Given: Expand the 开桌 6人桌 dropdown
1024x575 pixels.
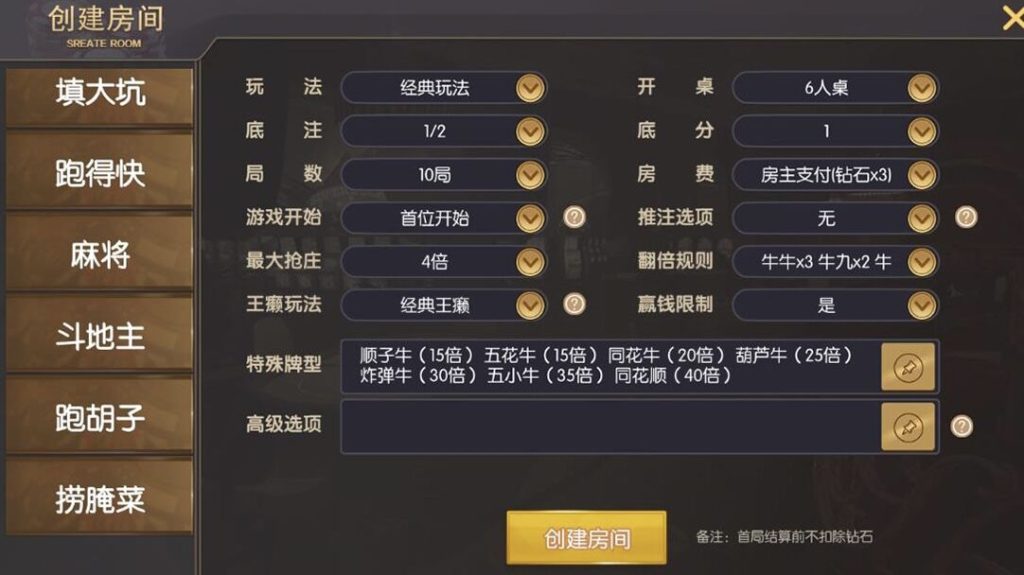Looking at the screenshot, I should click(921, 88).
